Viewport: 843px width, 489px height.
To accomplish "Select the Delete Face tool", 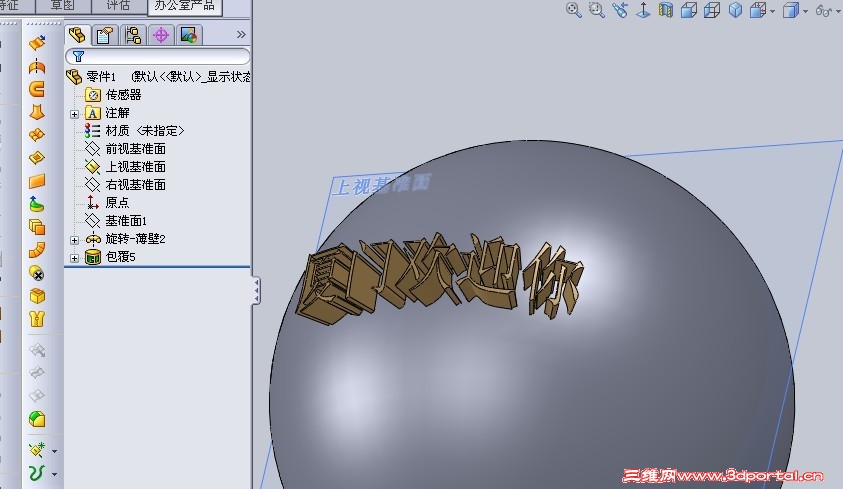I will 37,273.
